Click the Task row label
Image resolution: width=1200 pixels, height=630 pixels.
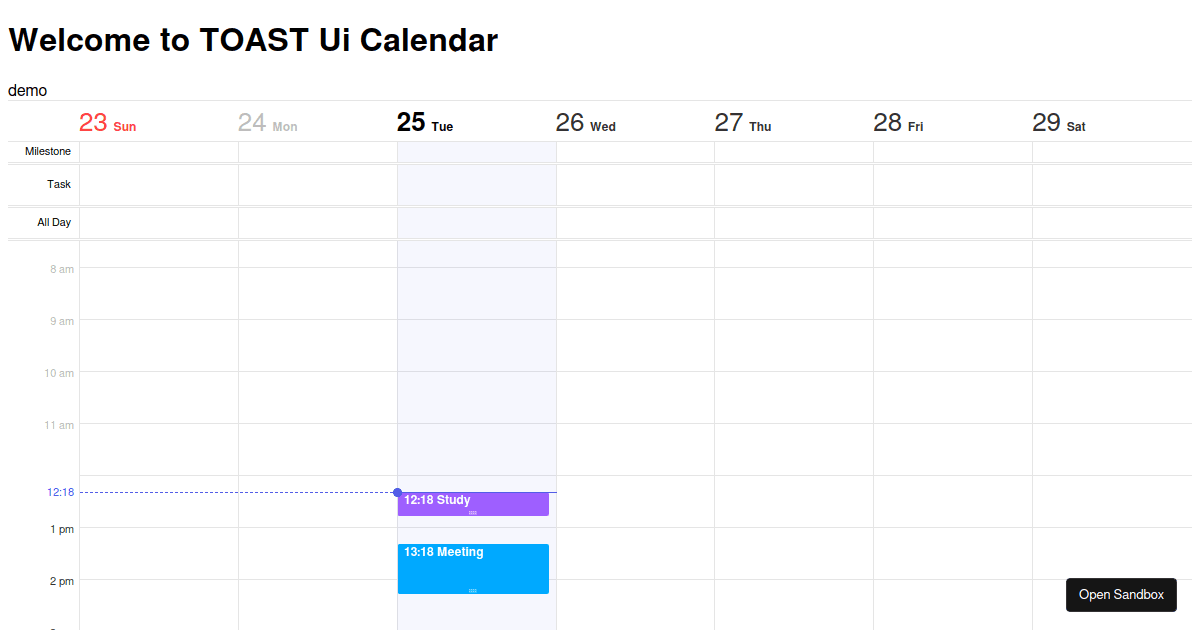(59, 184)
